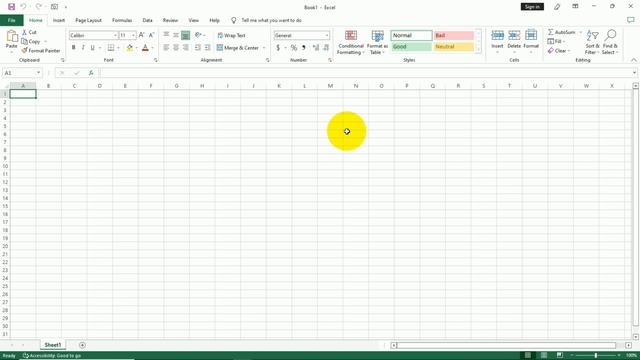Image resolution: width=640 pixels, height=360 pixels.
Task: Paste clipboard contents
Action: [11, 40]
